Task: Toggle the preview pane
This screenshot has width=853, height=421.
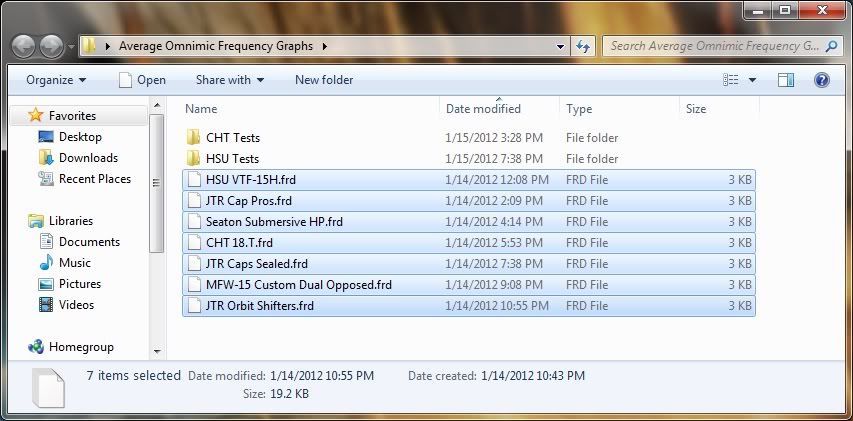Action: coord(786,80)
